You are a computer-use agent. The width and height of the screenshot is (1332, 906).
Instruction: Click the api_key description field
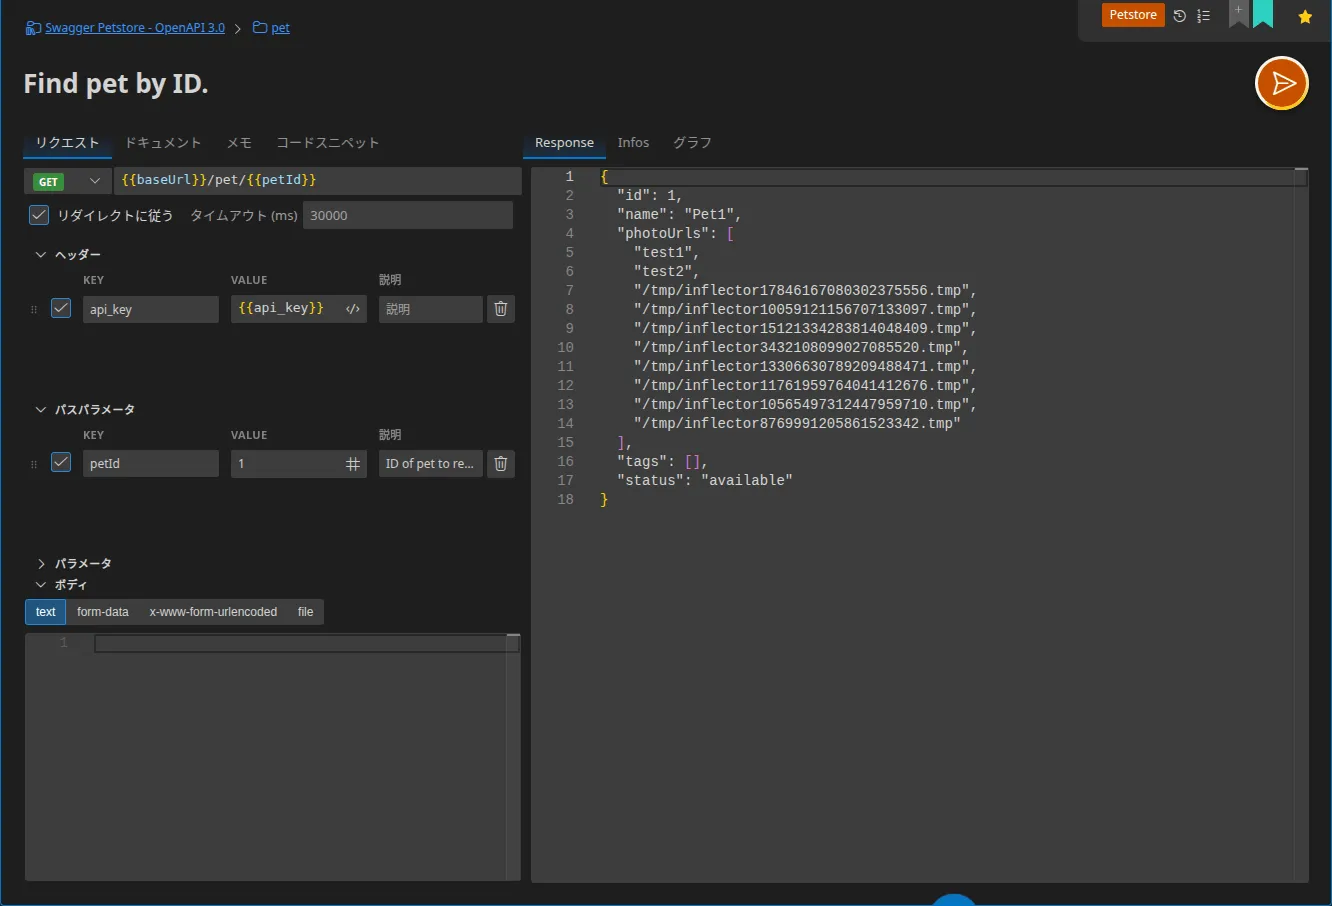[431, 309]
